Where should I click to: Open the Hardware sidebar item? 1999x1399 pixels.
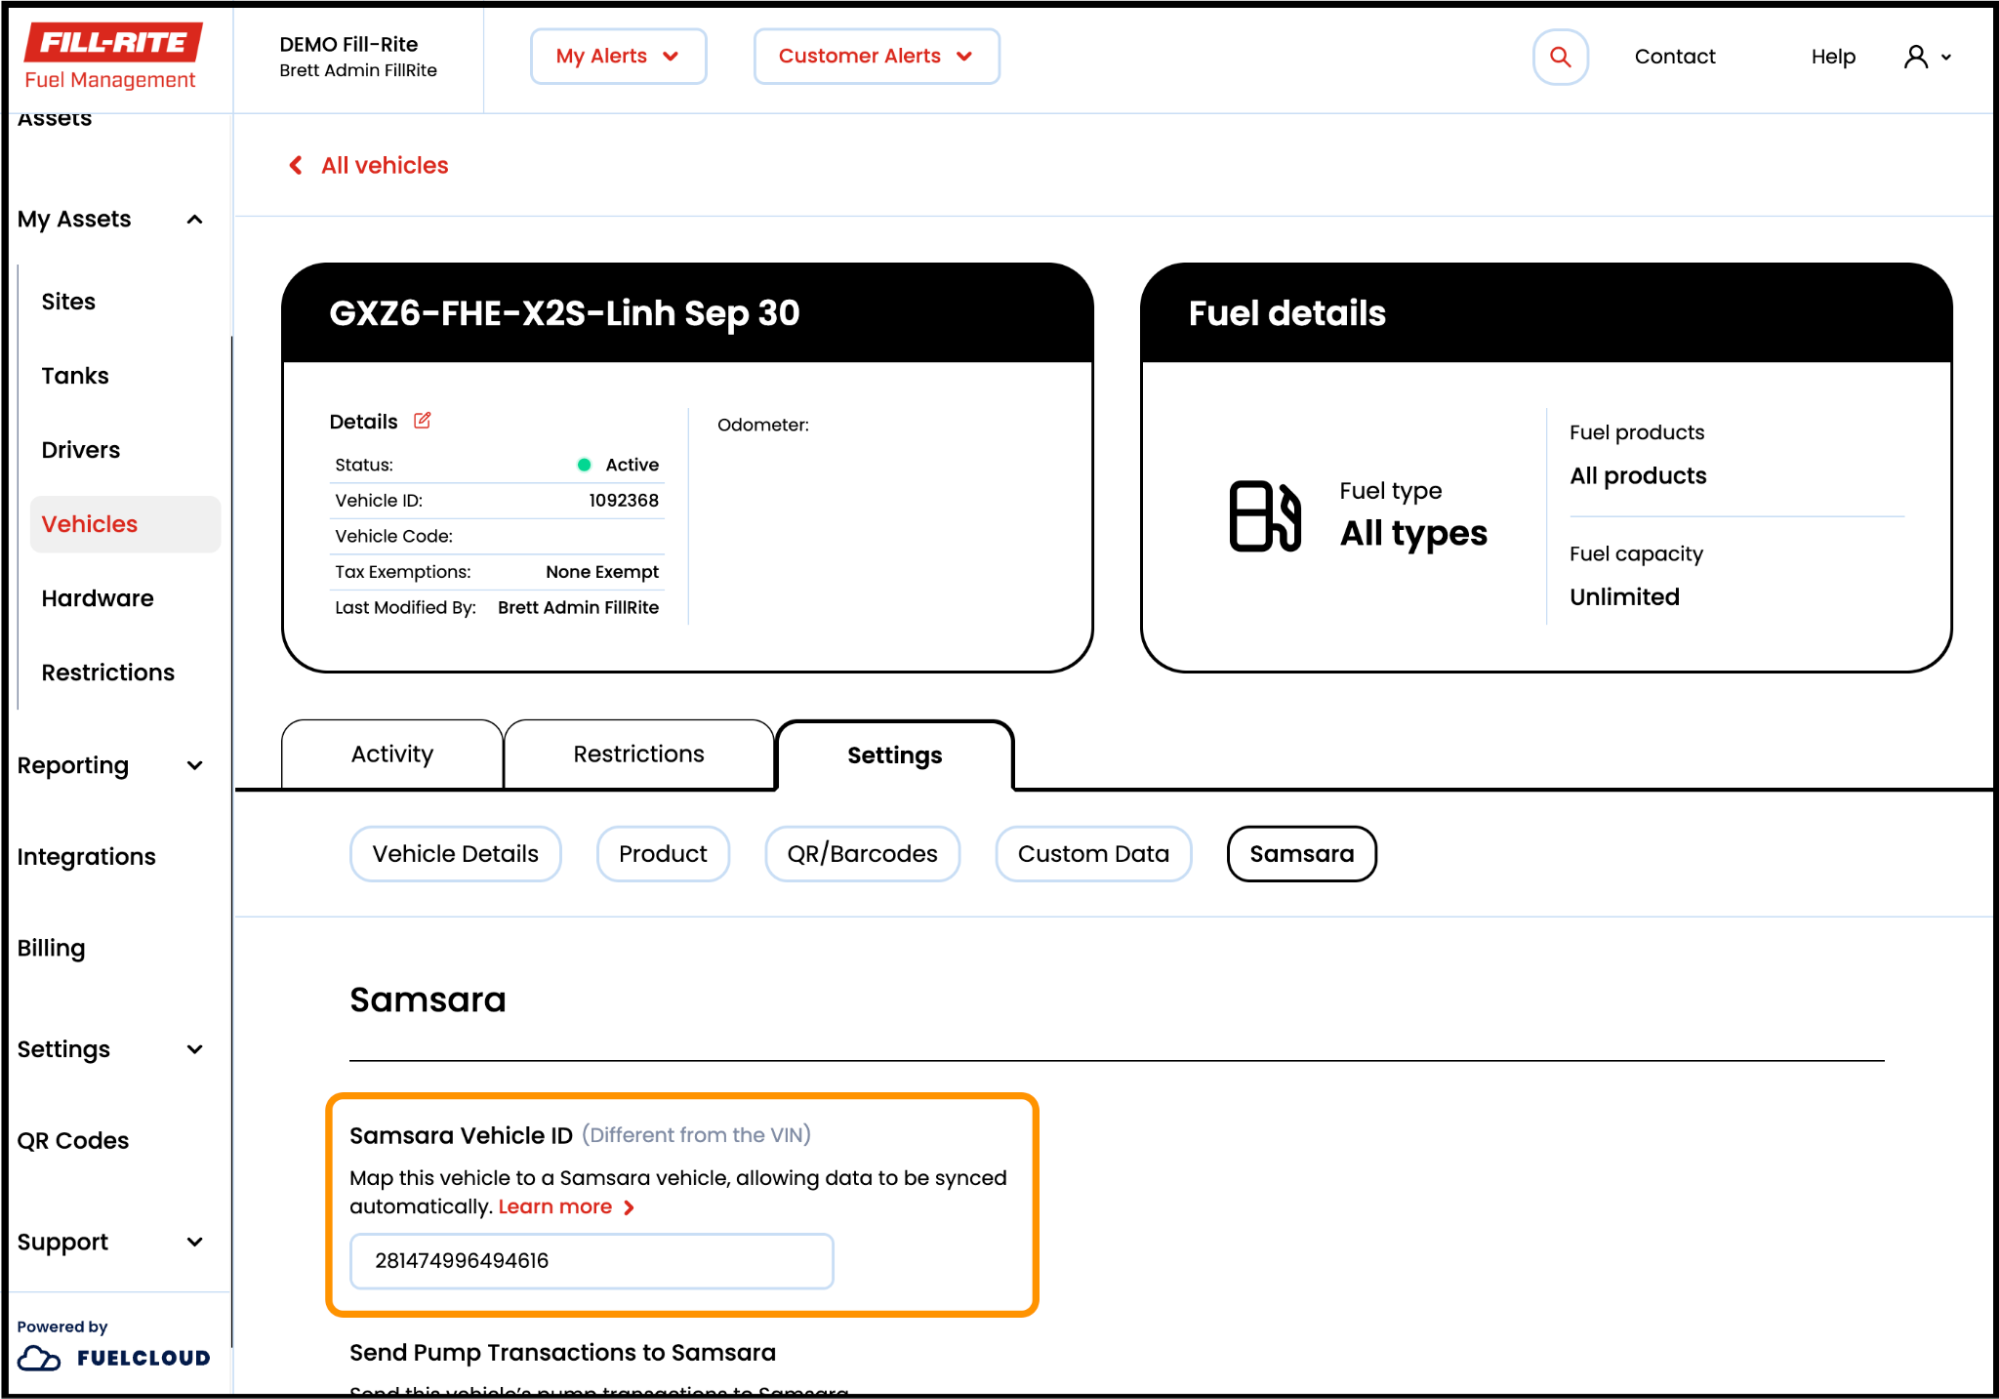point(98,598)
